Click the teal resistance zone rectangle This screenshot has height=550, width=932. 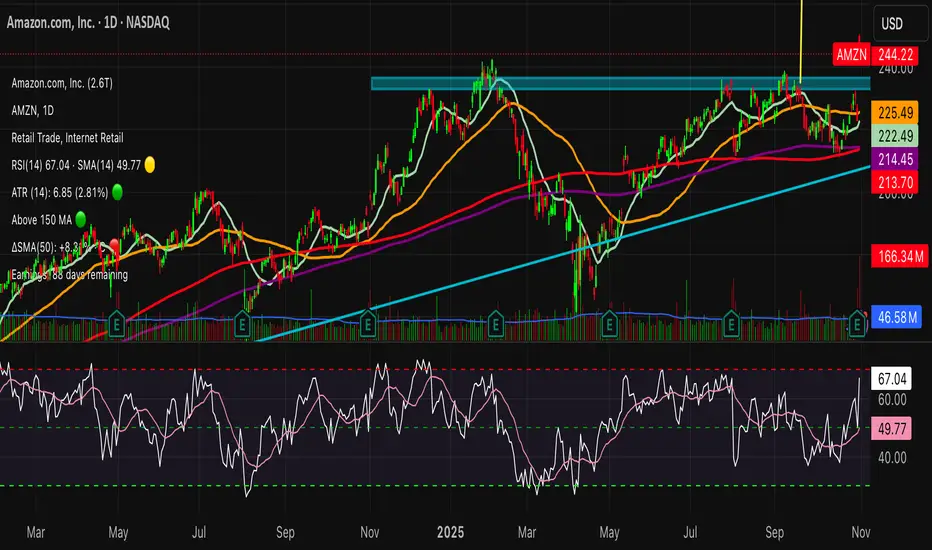coord(621,83)
